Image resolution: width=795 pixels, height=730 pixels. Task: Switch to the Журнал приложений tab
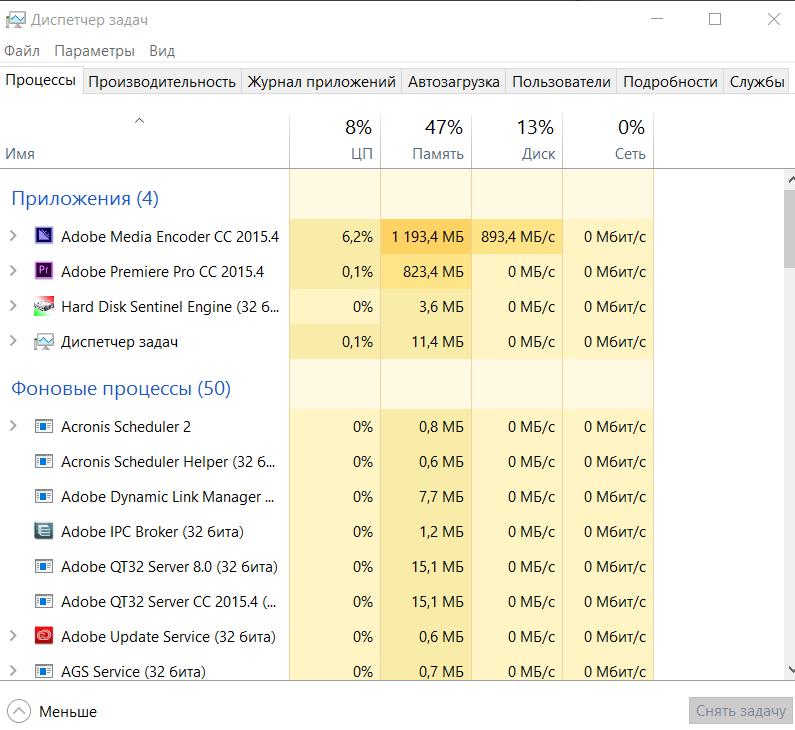[x=321, y=82]
